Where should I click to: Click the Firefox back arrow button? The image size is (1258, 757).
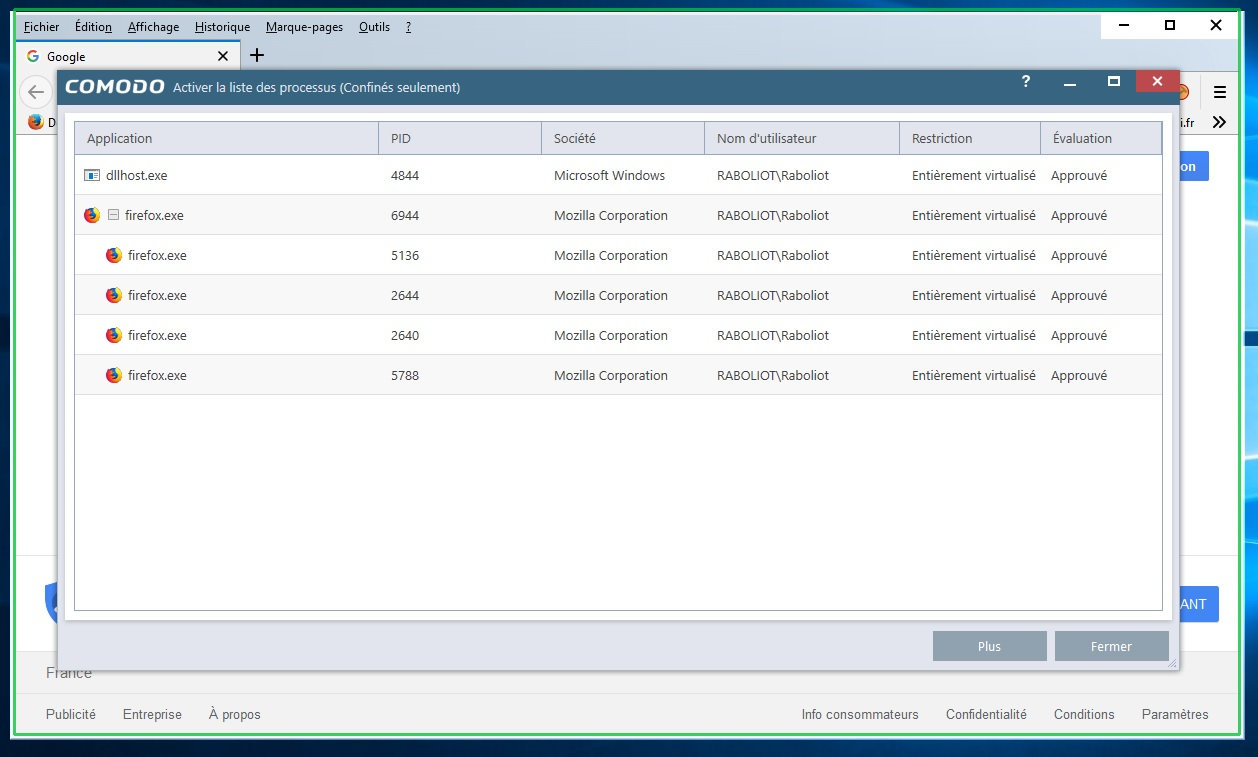point(36,92)
